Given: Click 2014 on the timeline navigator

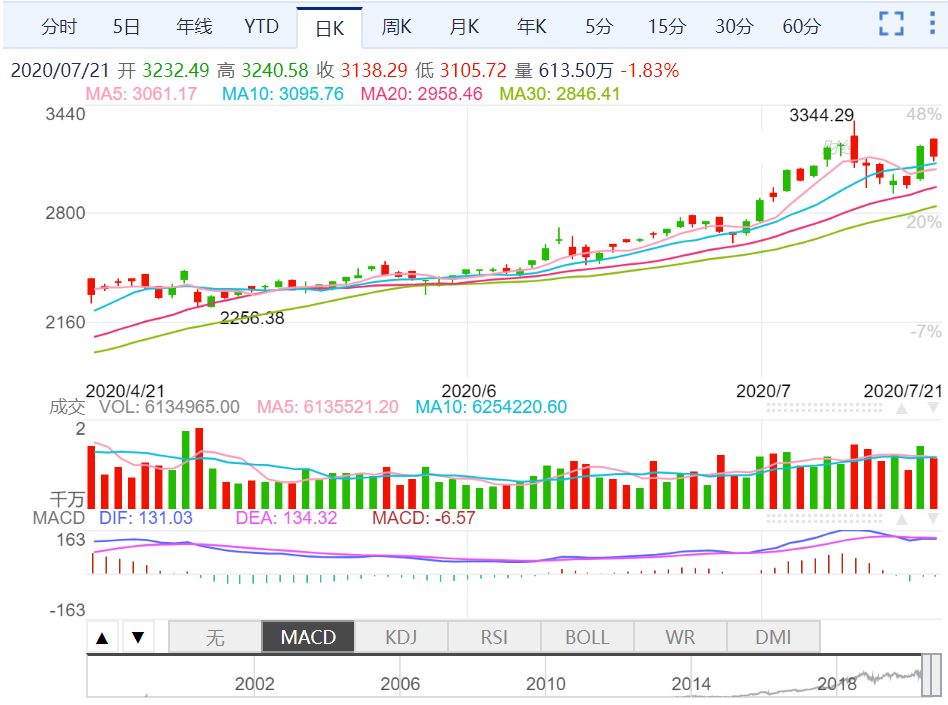Looking at the screenshot, I should pos(691,684).
